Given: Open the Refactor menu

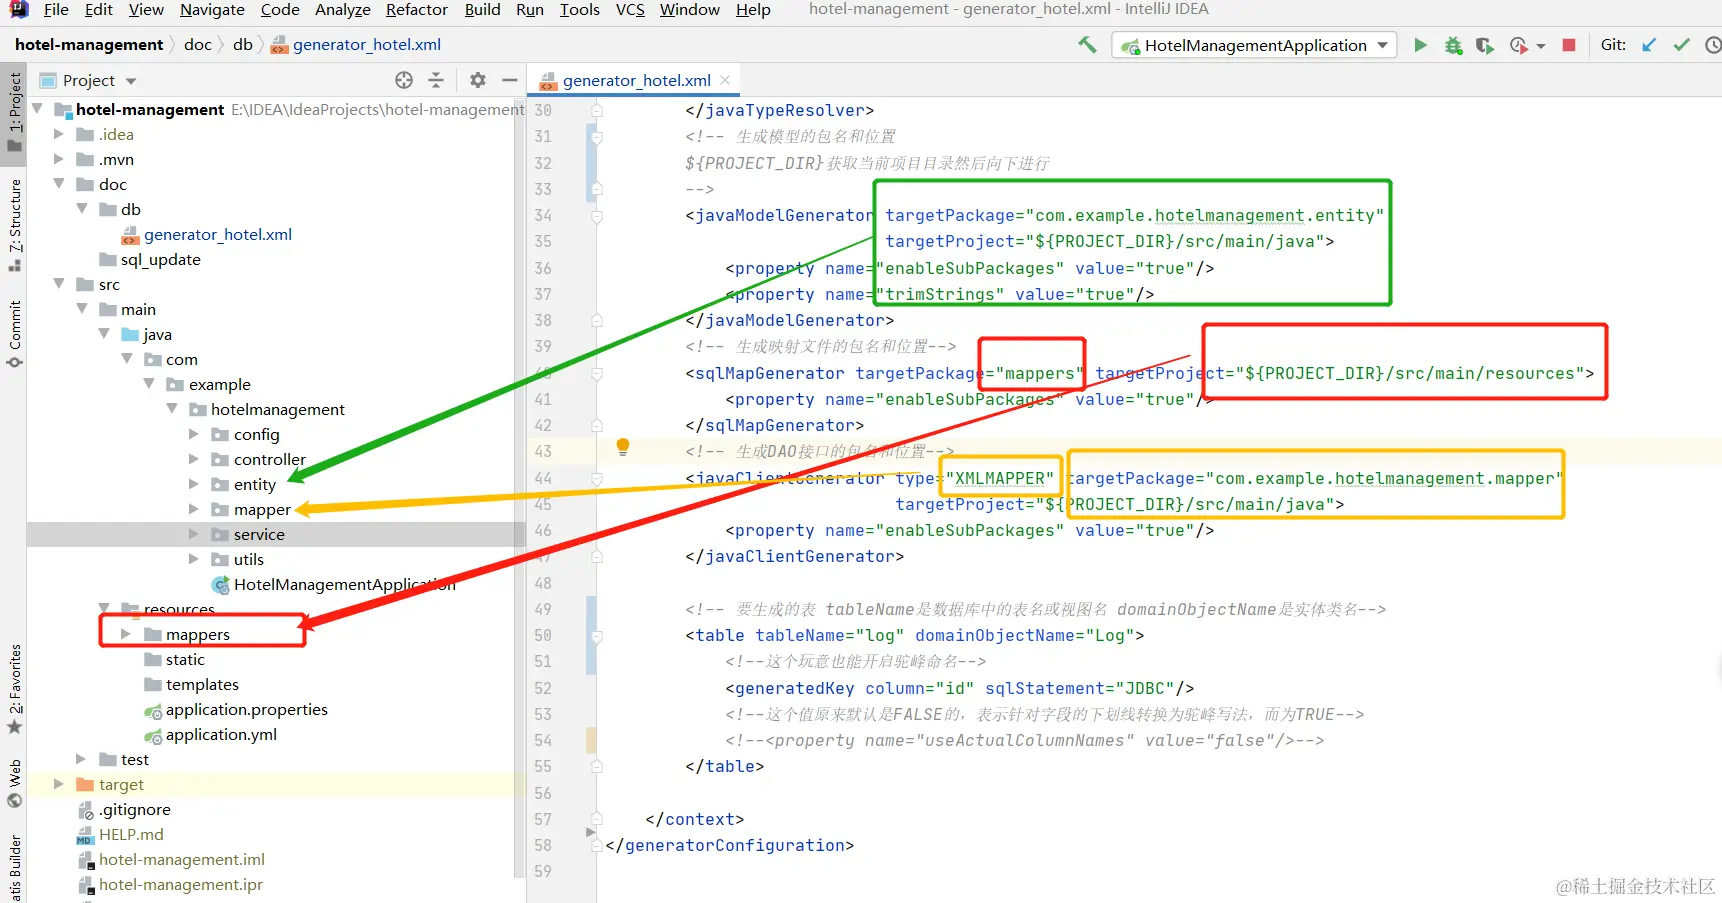Looking at the screenshot, I should (417, 10).
